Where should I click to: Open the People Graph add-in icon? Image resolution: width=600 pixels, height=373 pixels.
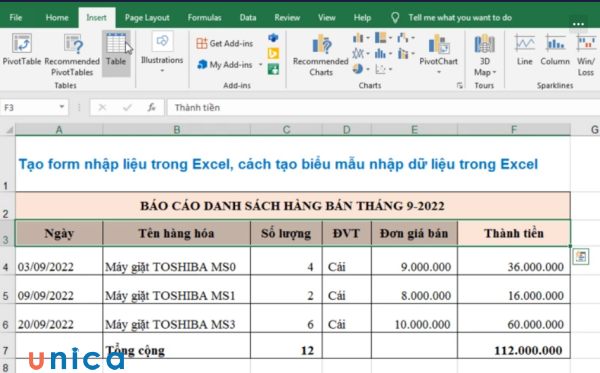click(x=273, y=70)
